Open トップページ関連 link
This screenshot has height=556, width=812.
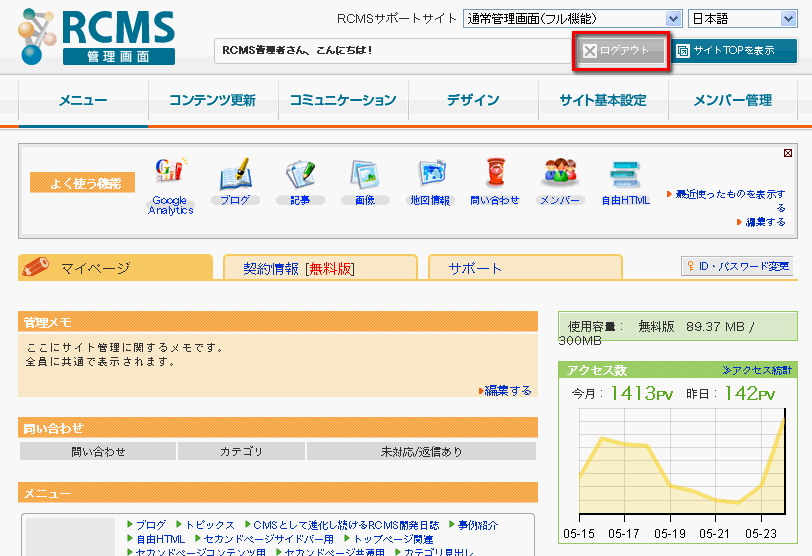click(393, 539)
